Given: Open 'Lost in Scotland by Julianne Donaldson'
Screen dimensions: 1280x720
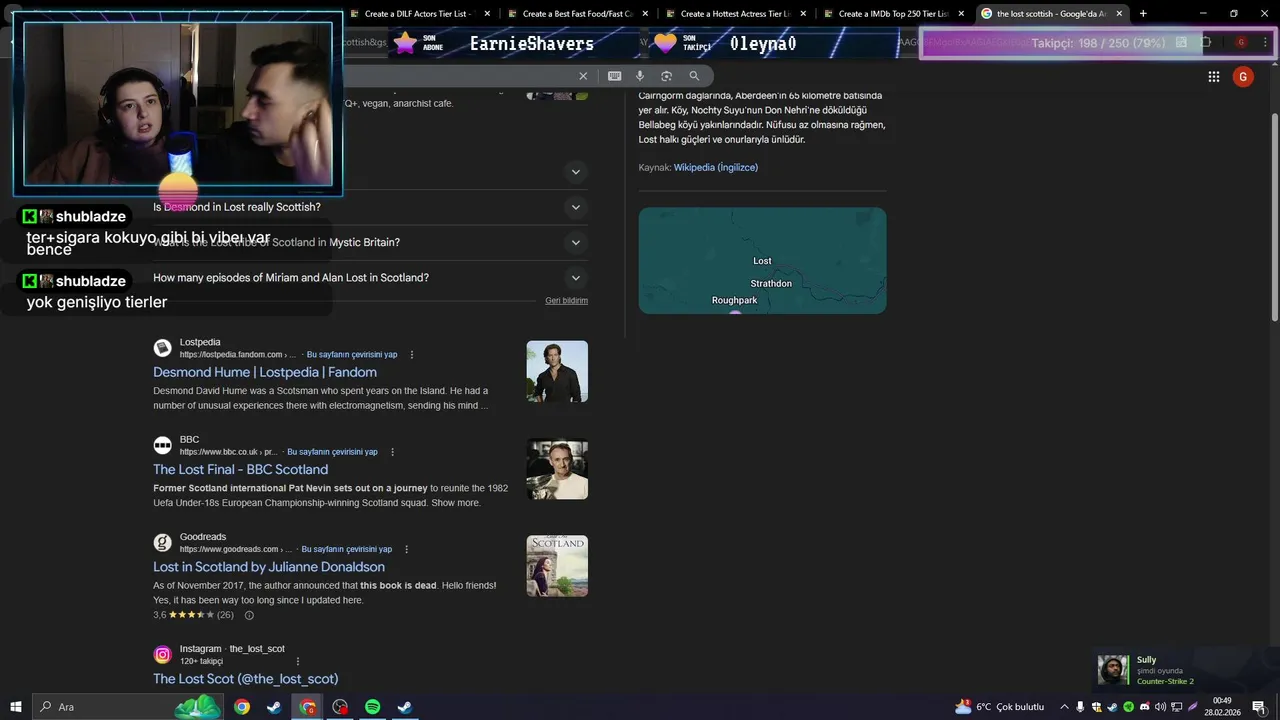Looking at the screenshot, I should [x=269, y=567].
